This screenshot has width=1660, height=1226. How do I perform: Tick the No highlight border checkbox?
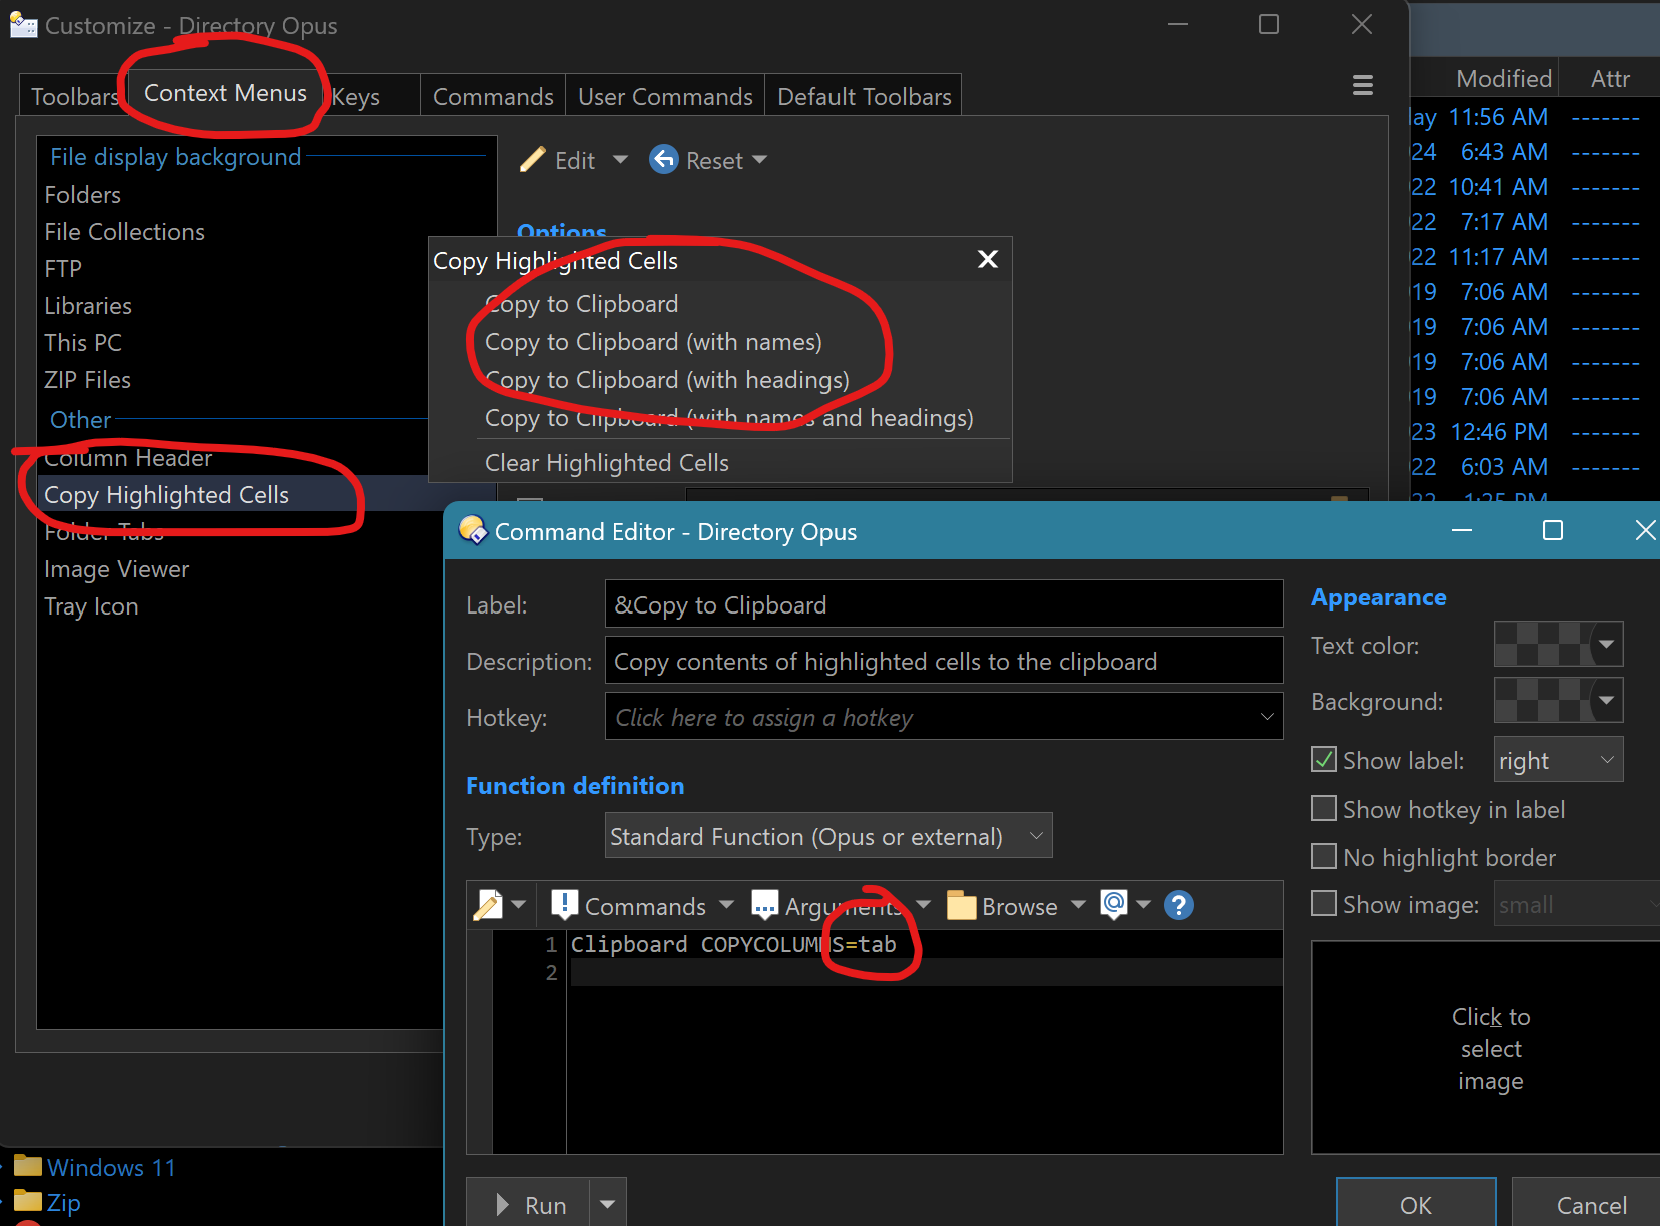pos(1324,856)
